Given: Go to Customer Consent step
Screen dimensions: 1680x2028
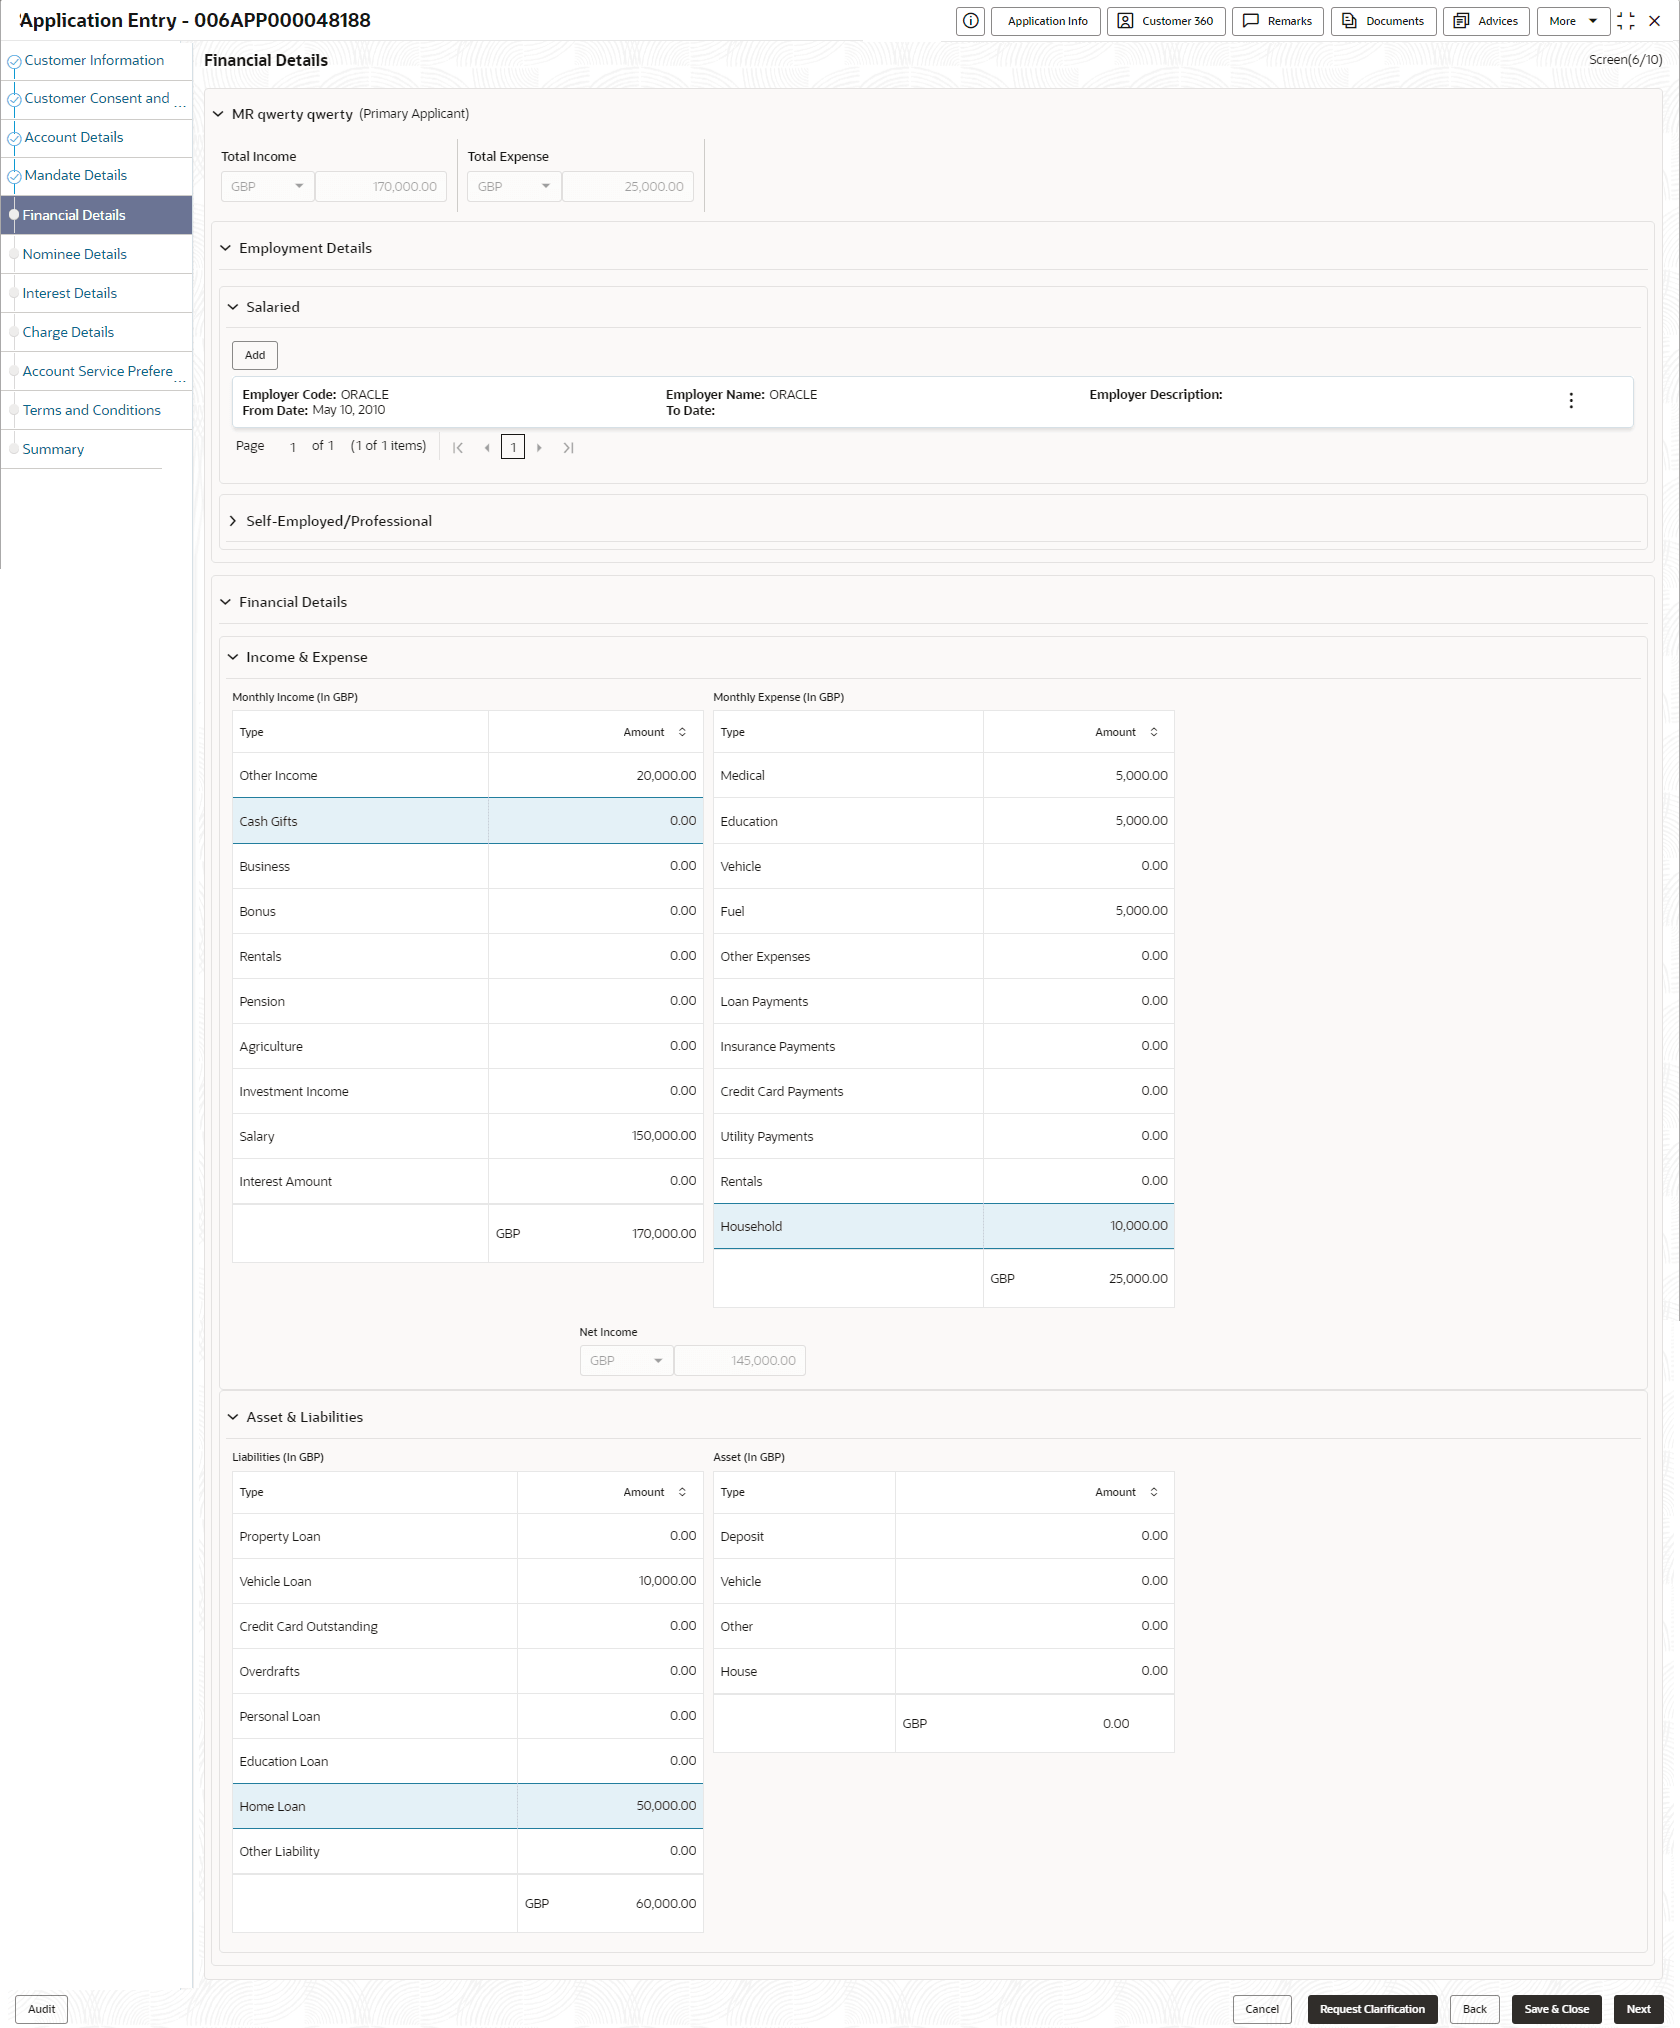Looking at the screenshot, I should (x=97, y=98).
